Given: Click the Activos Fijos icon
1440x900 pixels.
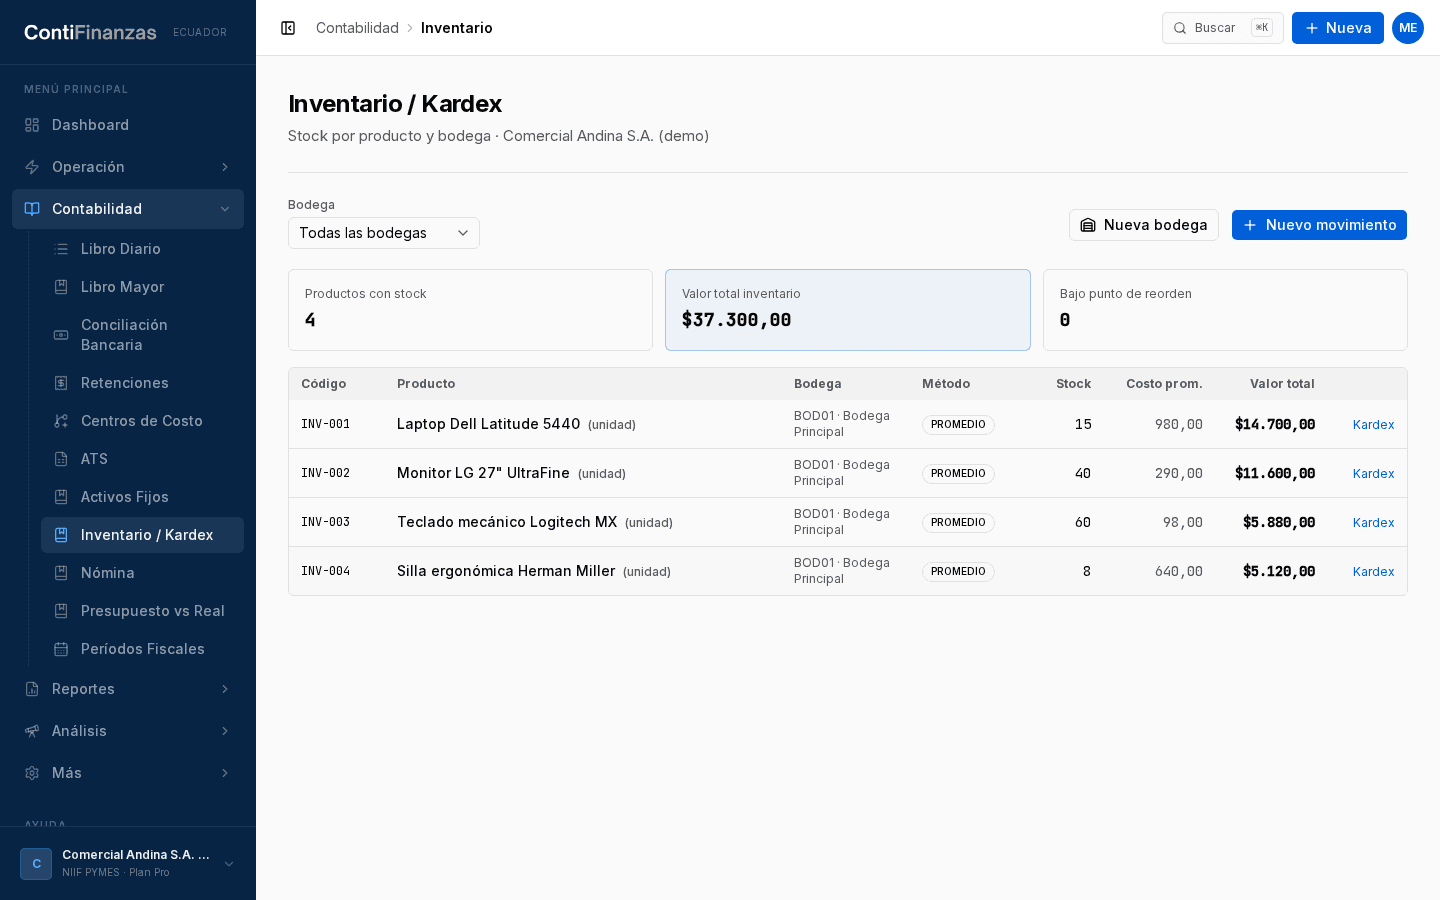Looking at the screenshot, I should coord(61,497).
